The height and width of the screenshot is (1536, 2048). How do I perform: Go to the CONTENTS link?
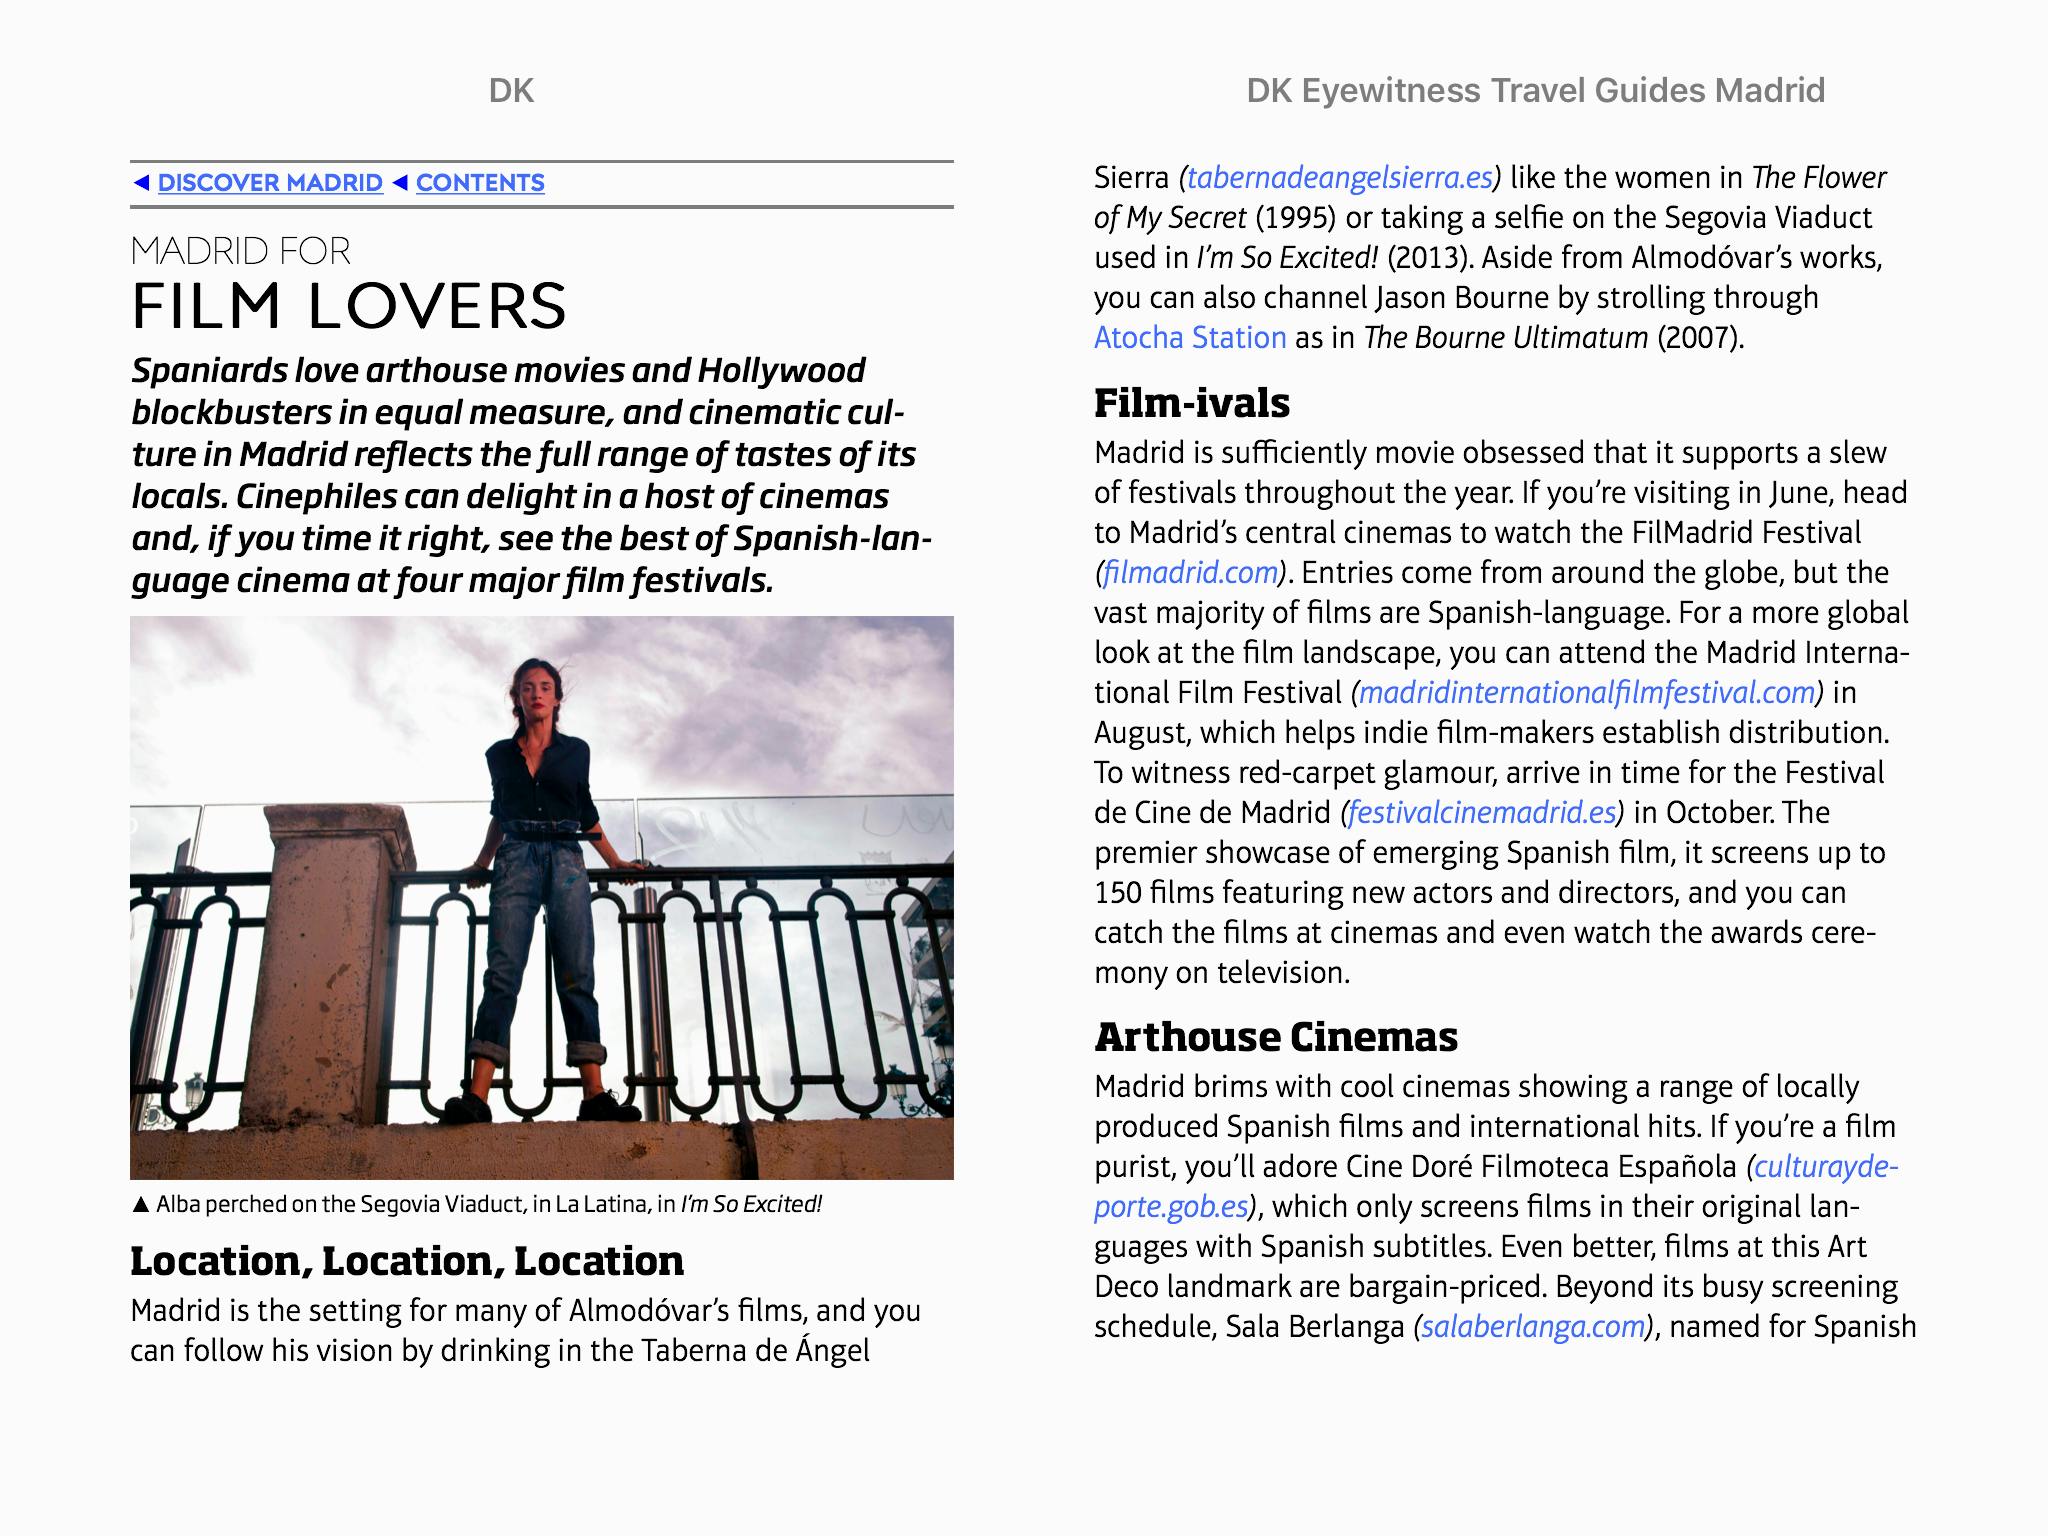click(x=480, y=183)
